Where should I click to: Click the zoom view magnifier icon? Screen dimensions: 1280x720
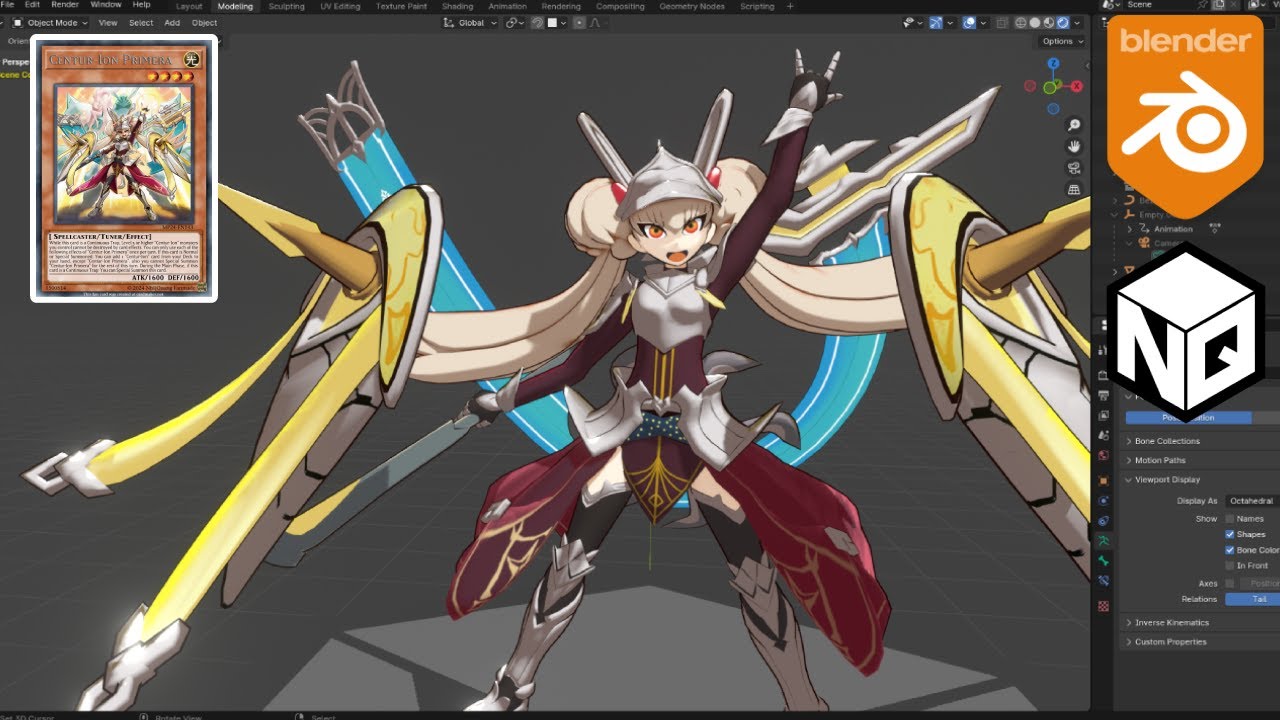click(1074, 125)
